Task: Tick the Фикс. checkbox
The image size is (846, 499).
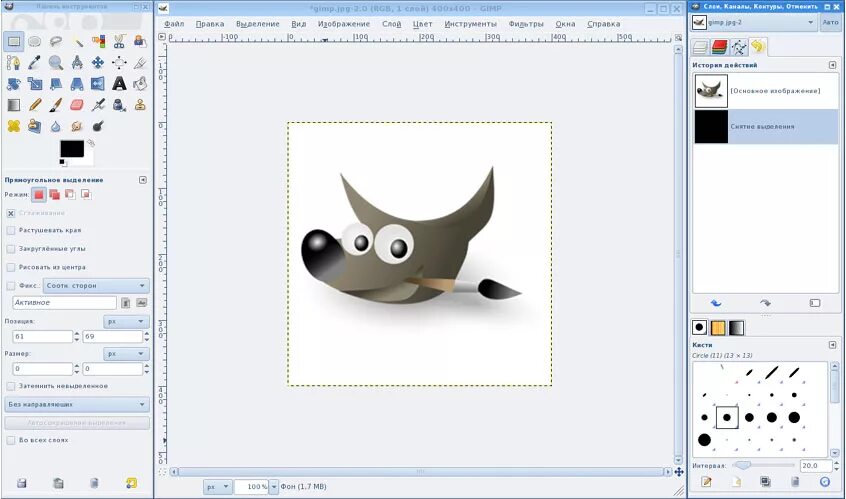Action: [10, 285]
